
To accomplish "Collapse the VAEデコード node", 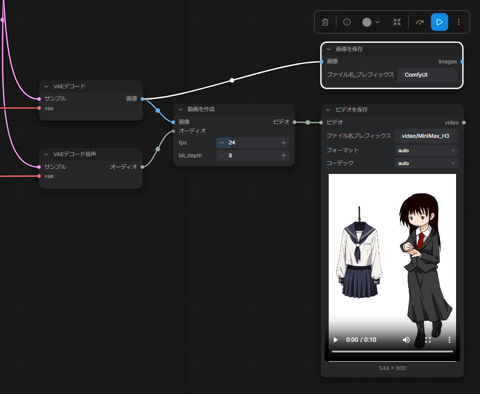I will pyautogui.click(x=46, y=86).
